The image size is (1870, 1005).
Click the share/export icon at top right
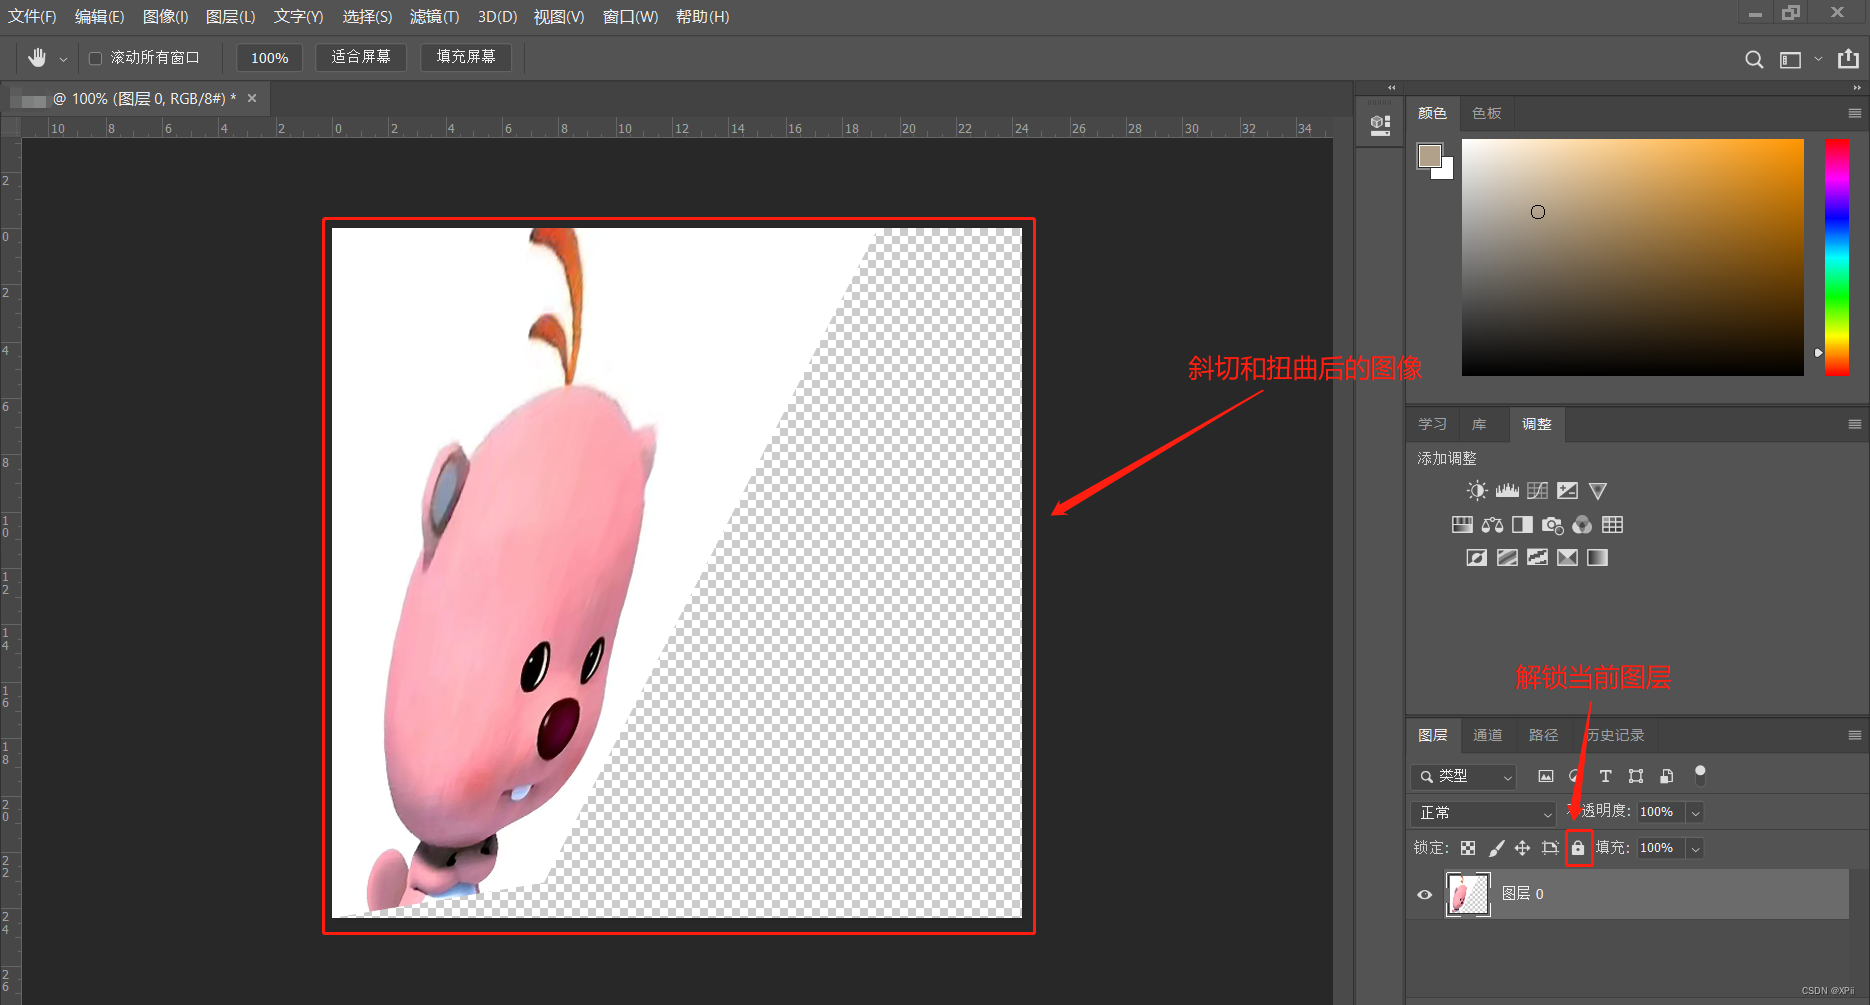click(x=1848, y=59)
